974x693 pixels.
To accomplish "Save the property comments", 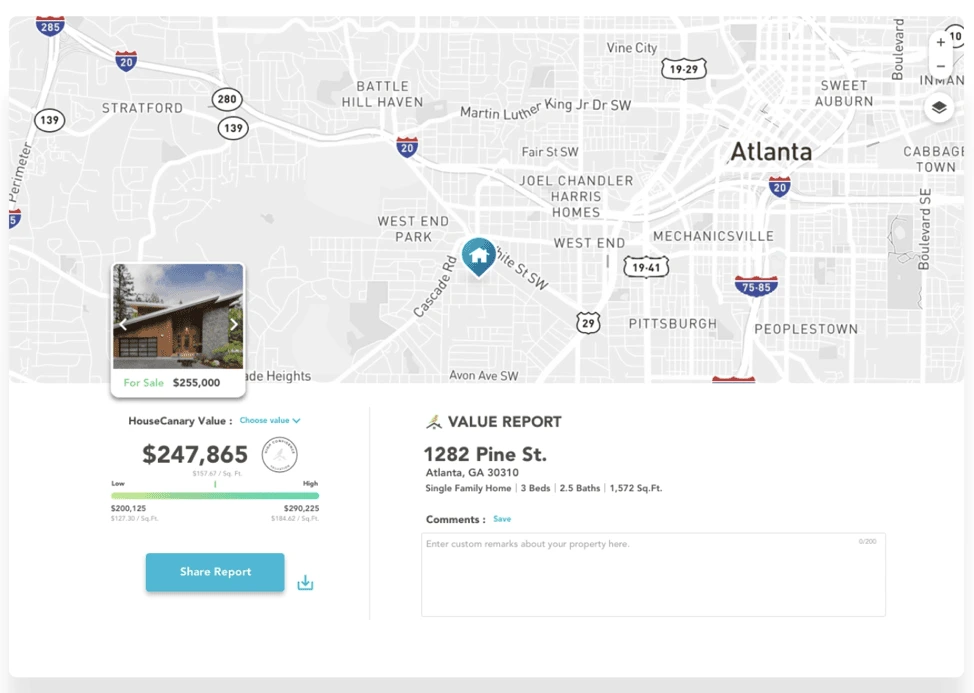I will click(x=502, y=519).
